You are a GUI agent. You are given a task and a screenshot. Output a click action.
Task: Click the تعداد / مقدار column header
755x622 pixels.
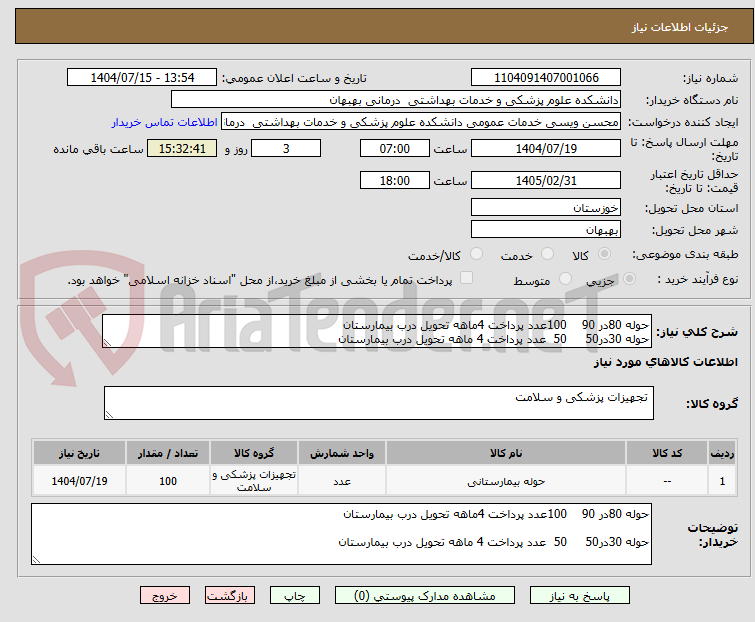coord(168,453)
